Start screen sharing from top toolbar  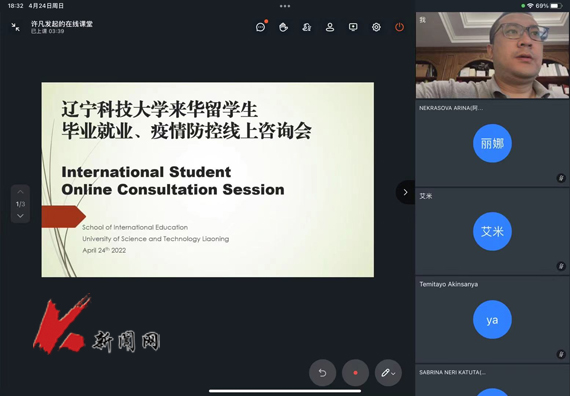[x=353, y=27]
